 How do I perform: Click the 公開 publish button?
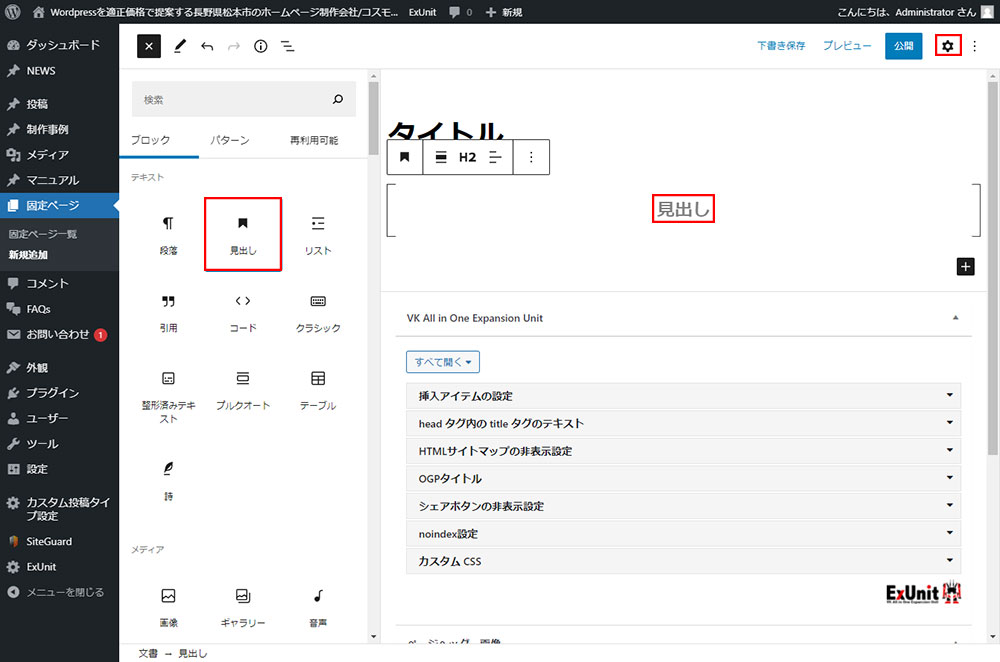coord(903,46)
